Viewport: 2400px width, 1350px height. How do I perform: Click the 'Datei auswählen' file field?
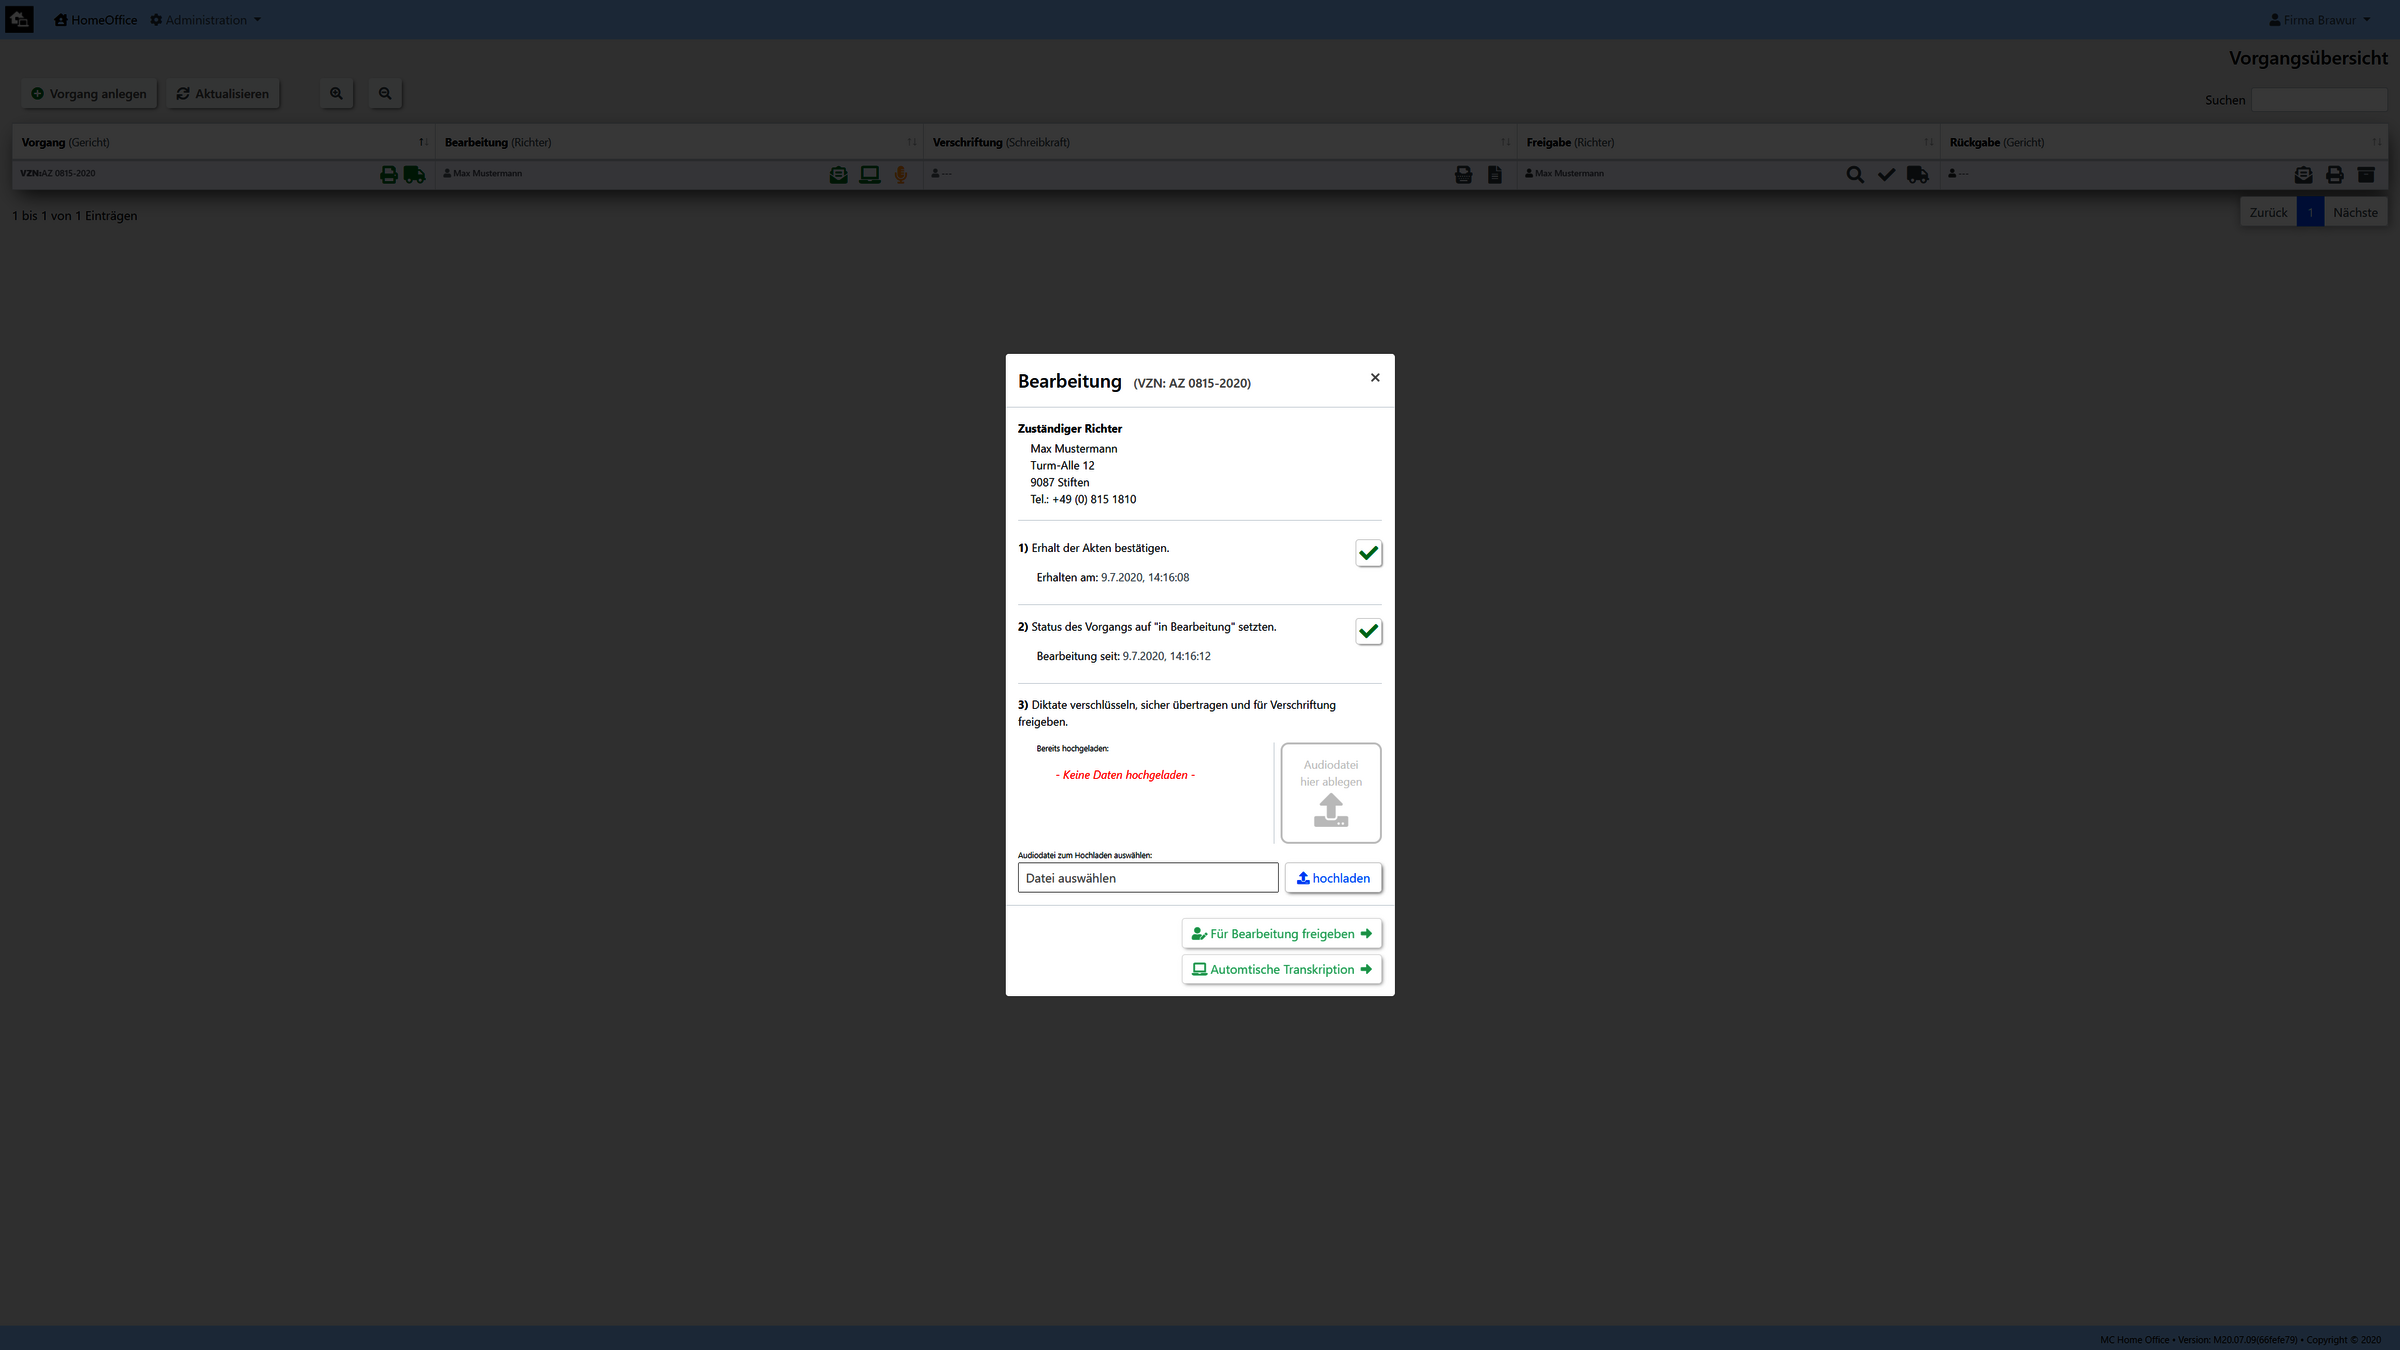[1147, 878]
